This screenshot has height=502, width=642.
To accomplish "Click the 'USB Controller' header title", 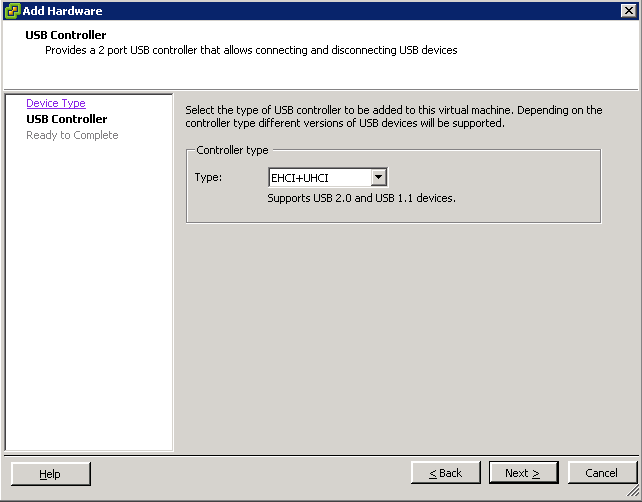I will coord(66,35).
